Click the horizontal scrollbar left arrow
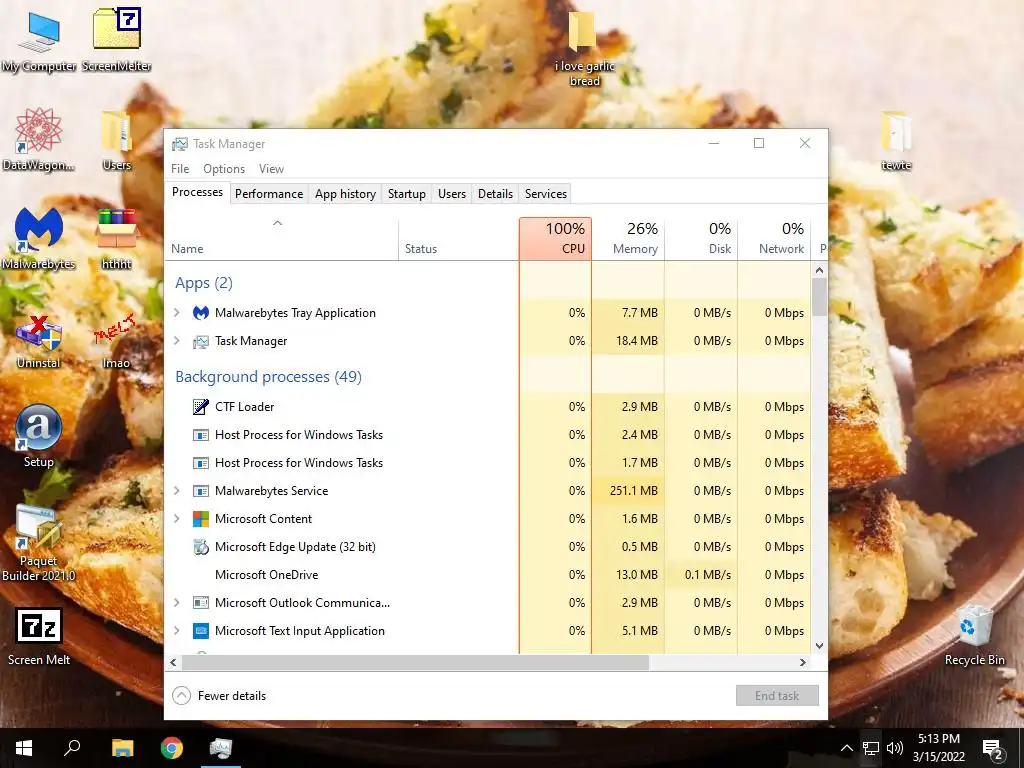 point(173,662)
